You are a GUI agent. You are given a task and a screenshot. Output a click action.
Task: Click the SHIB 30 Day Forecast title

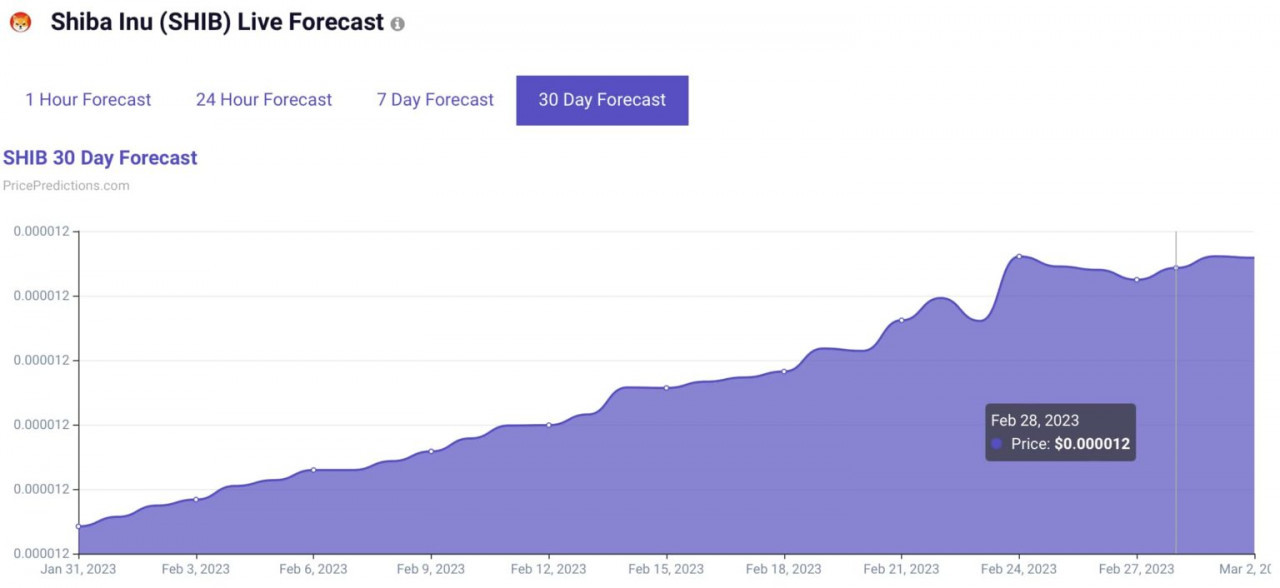[100, 157]
